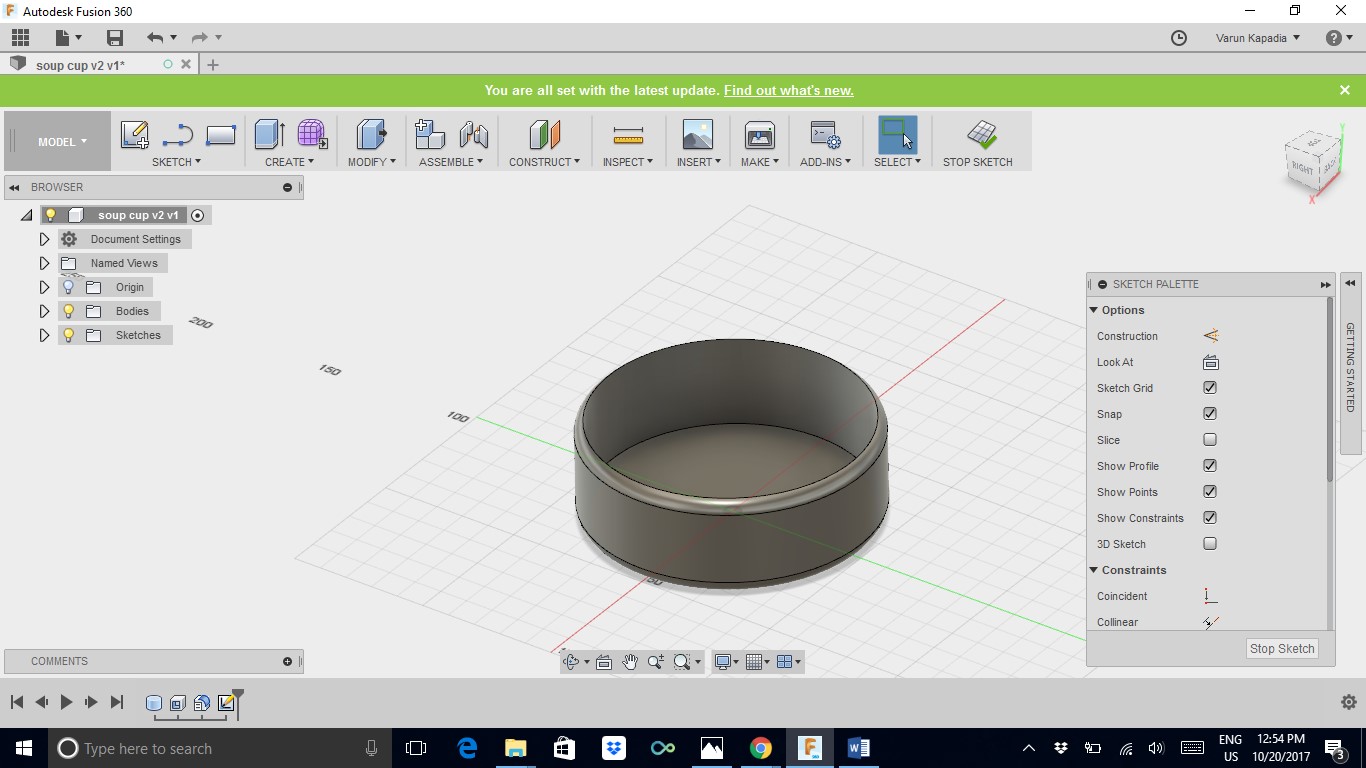Toggle the Show Constraints checkbox

click(1210, 518)
